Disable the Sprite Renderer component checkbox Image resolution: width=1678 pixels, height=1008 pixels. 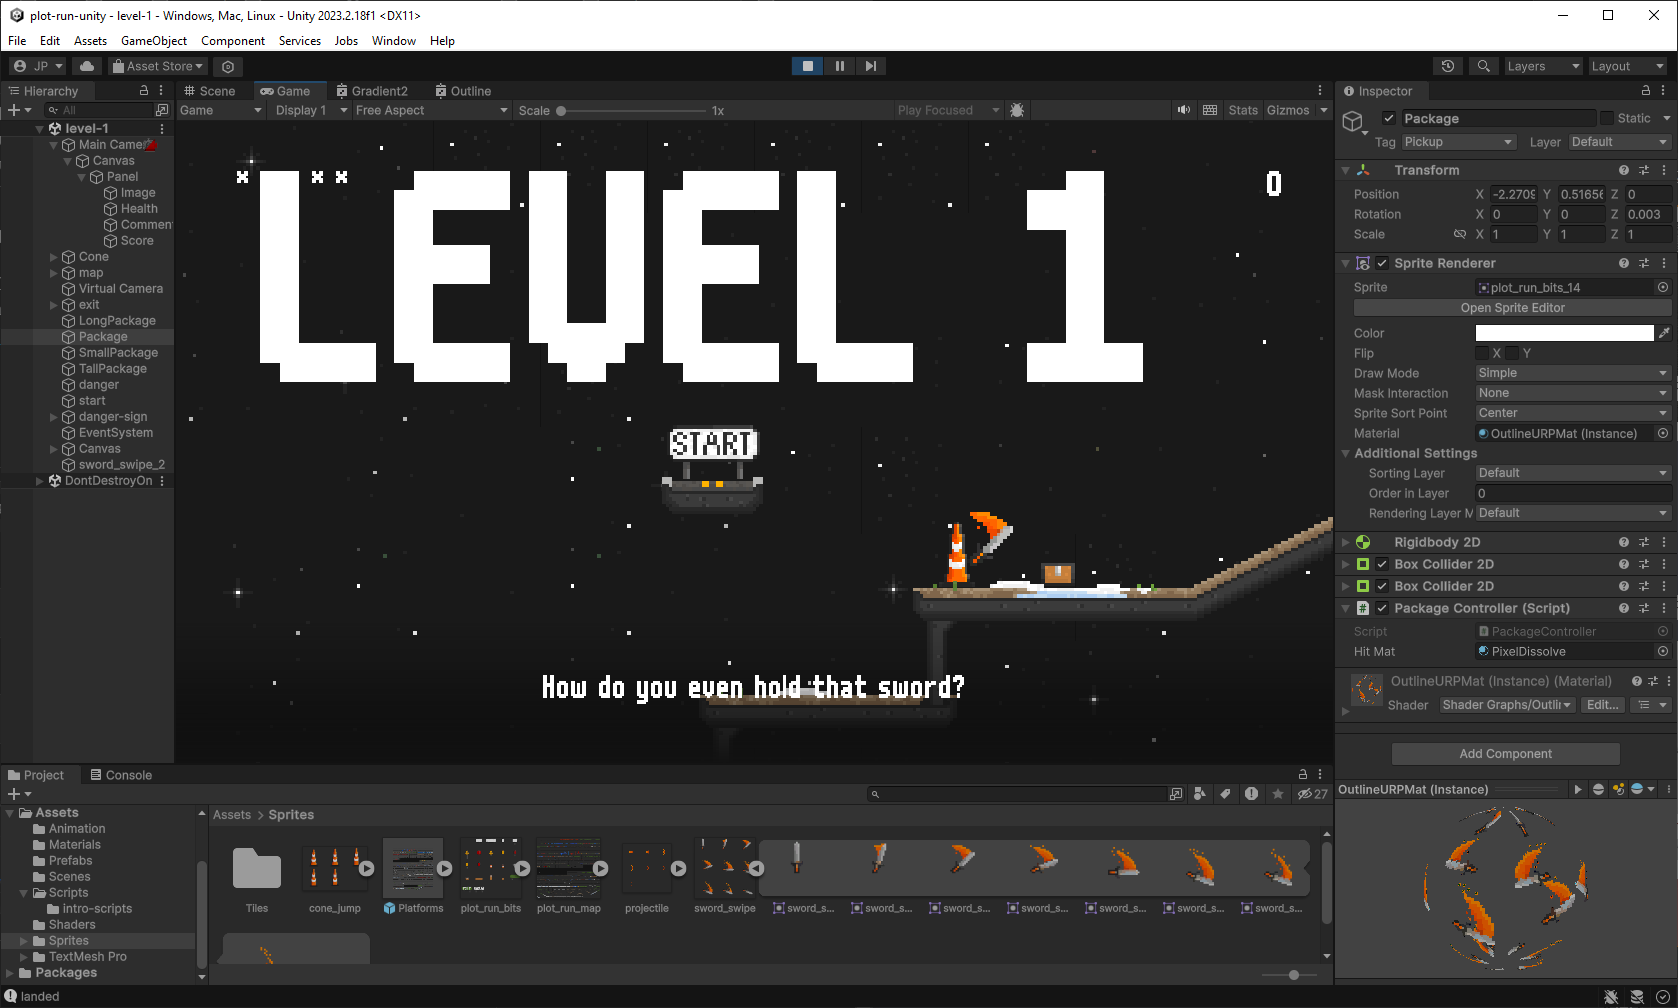(x=1382, y=263)
